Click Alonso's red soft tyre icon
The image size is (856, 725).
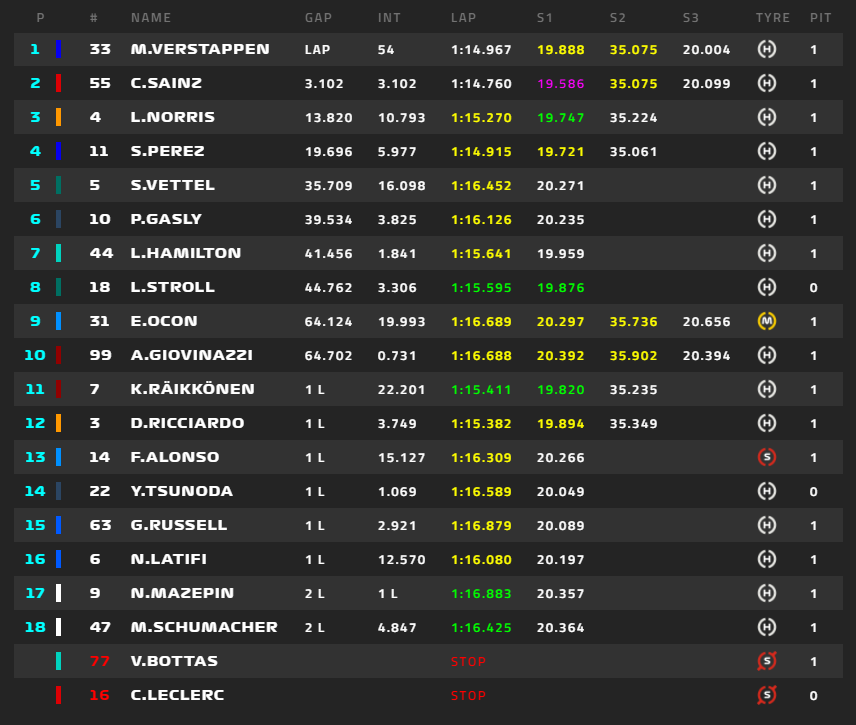pyautogui.click(x=767, y=457)
